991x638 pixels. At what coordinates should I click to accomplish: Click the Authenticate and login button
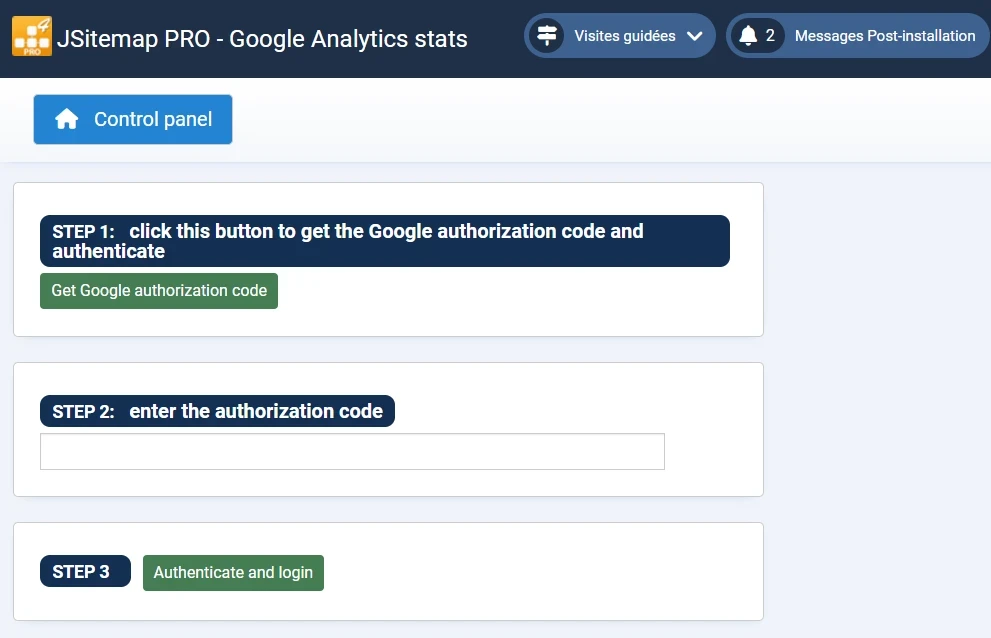coord(233,572)
